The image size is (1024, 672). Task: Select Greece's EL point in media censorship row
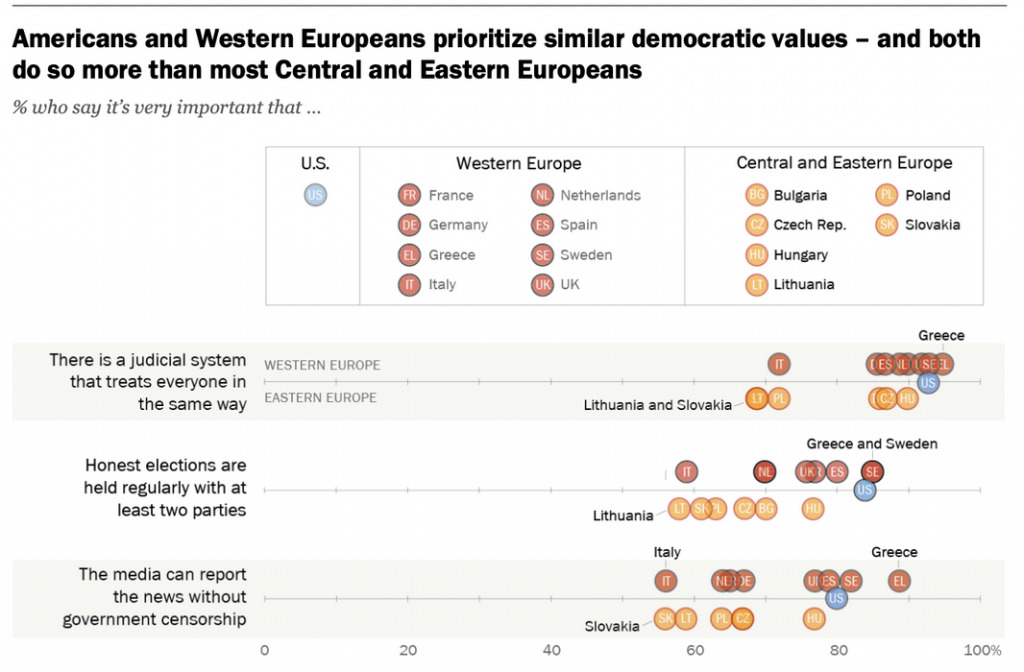coord(900,581)
